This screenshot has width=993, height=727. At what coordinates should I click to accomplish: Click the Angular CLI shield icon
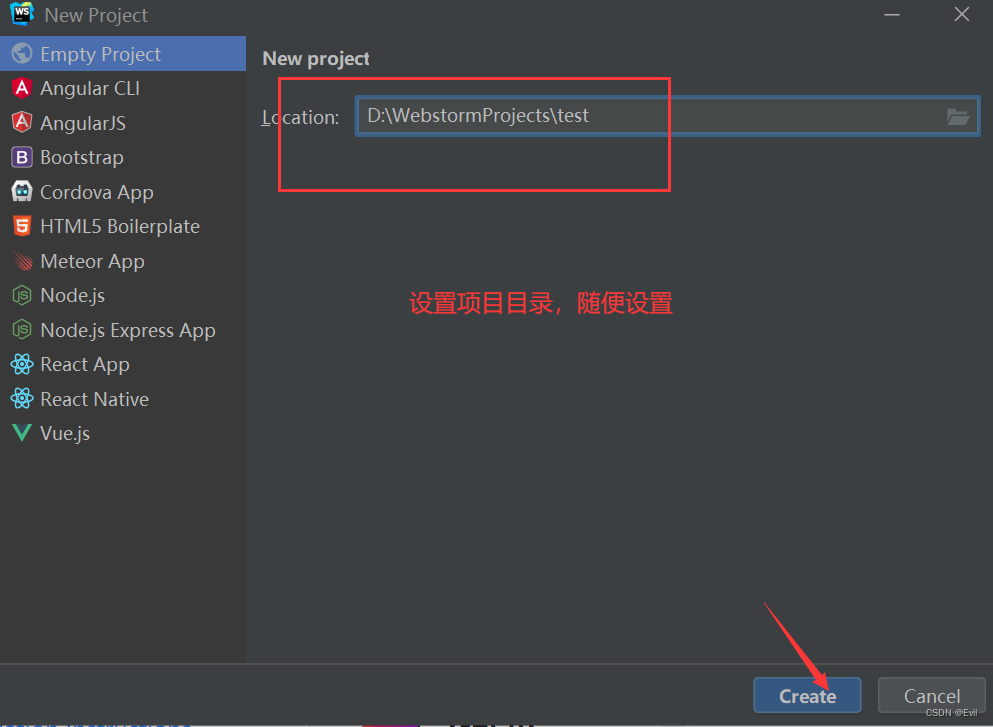(x=22, y=88)
